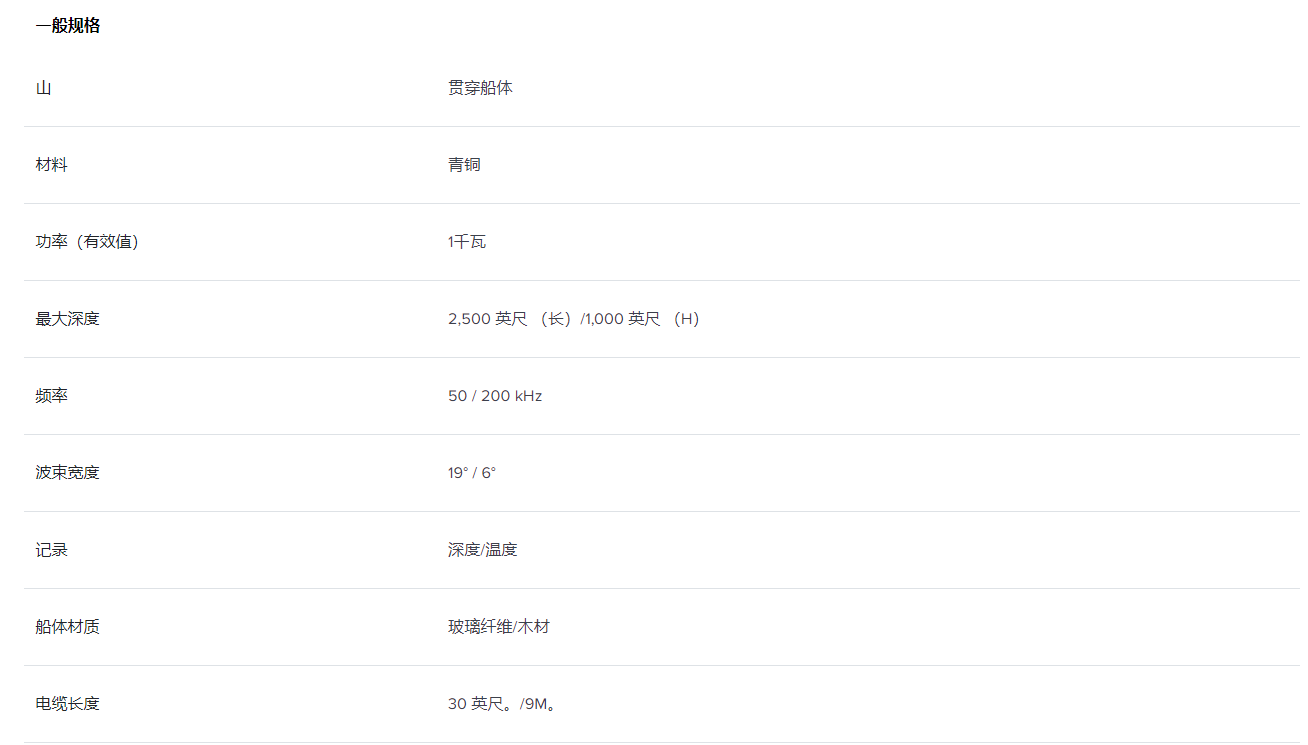The height and width of the screenshot is (745, 1308).
Task: Select the 青铜 material value
Action: [464, 165]
